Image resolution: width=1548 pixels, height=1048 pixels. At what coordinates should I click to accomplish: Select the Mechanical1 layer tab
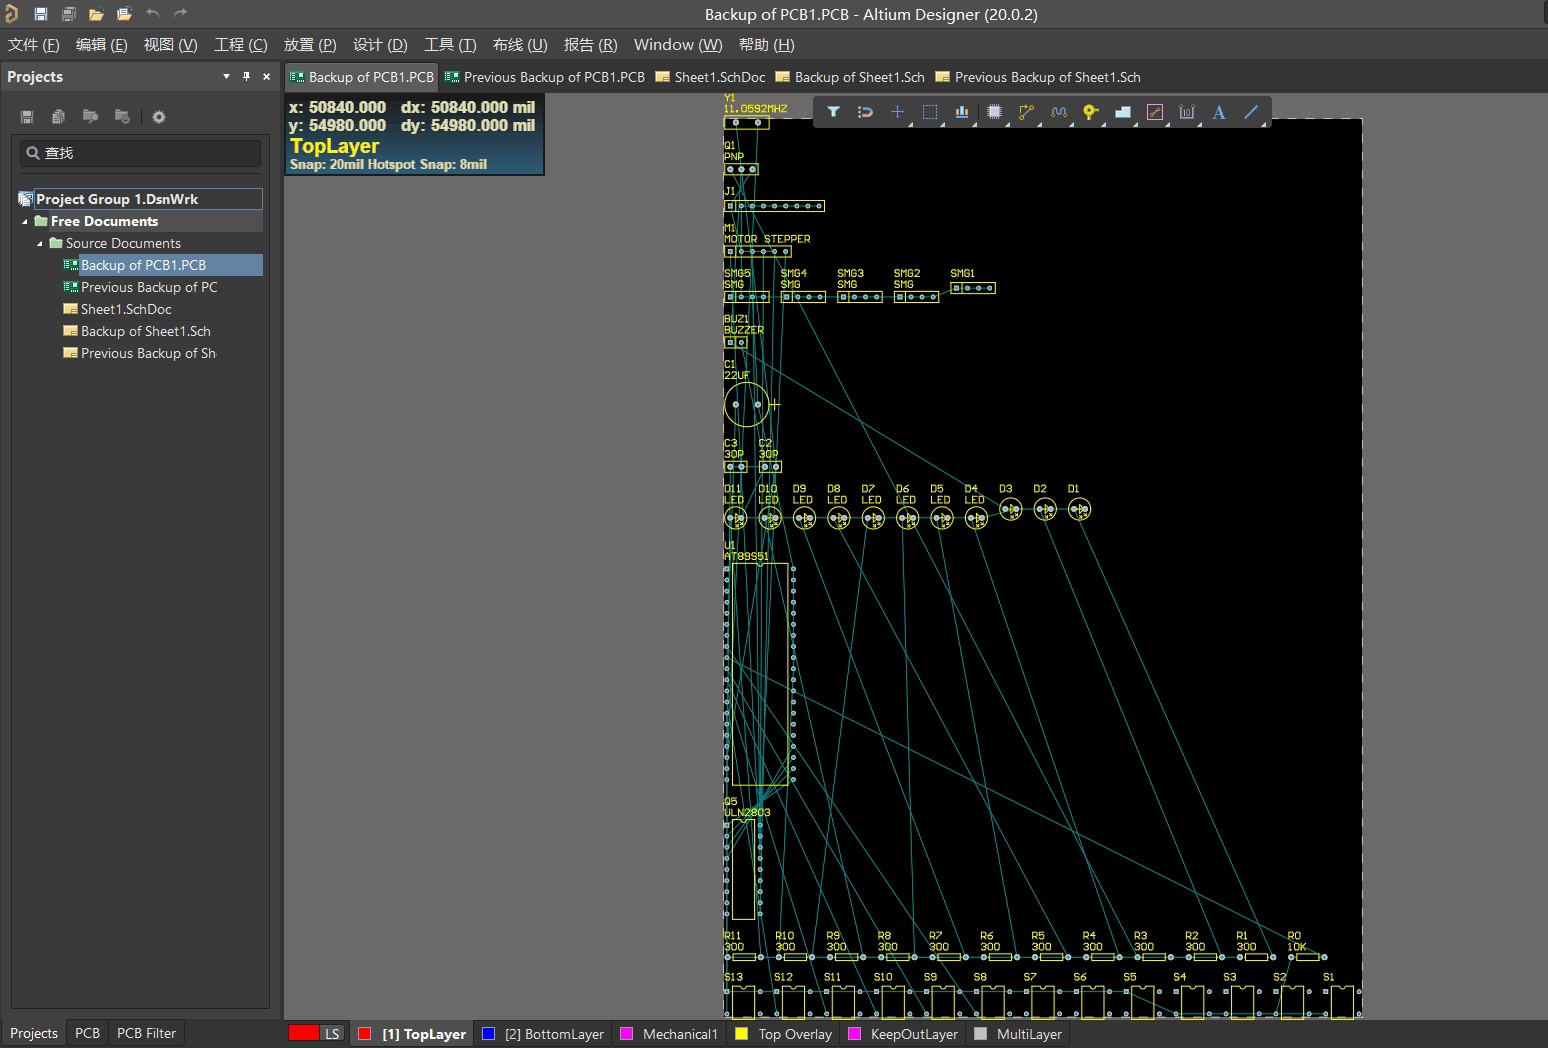(669, 1034)
